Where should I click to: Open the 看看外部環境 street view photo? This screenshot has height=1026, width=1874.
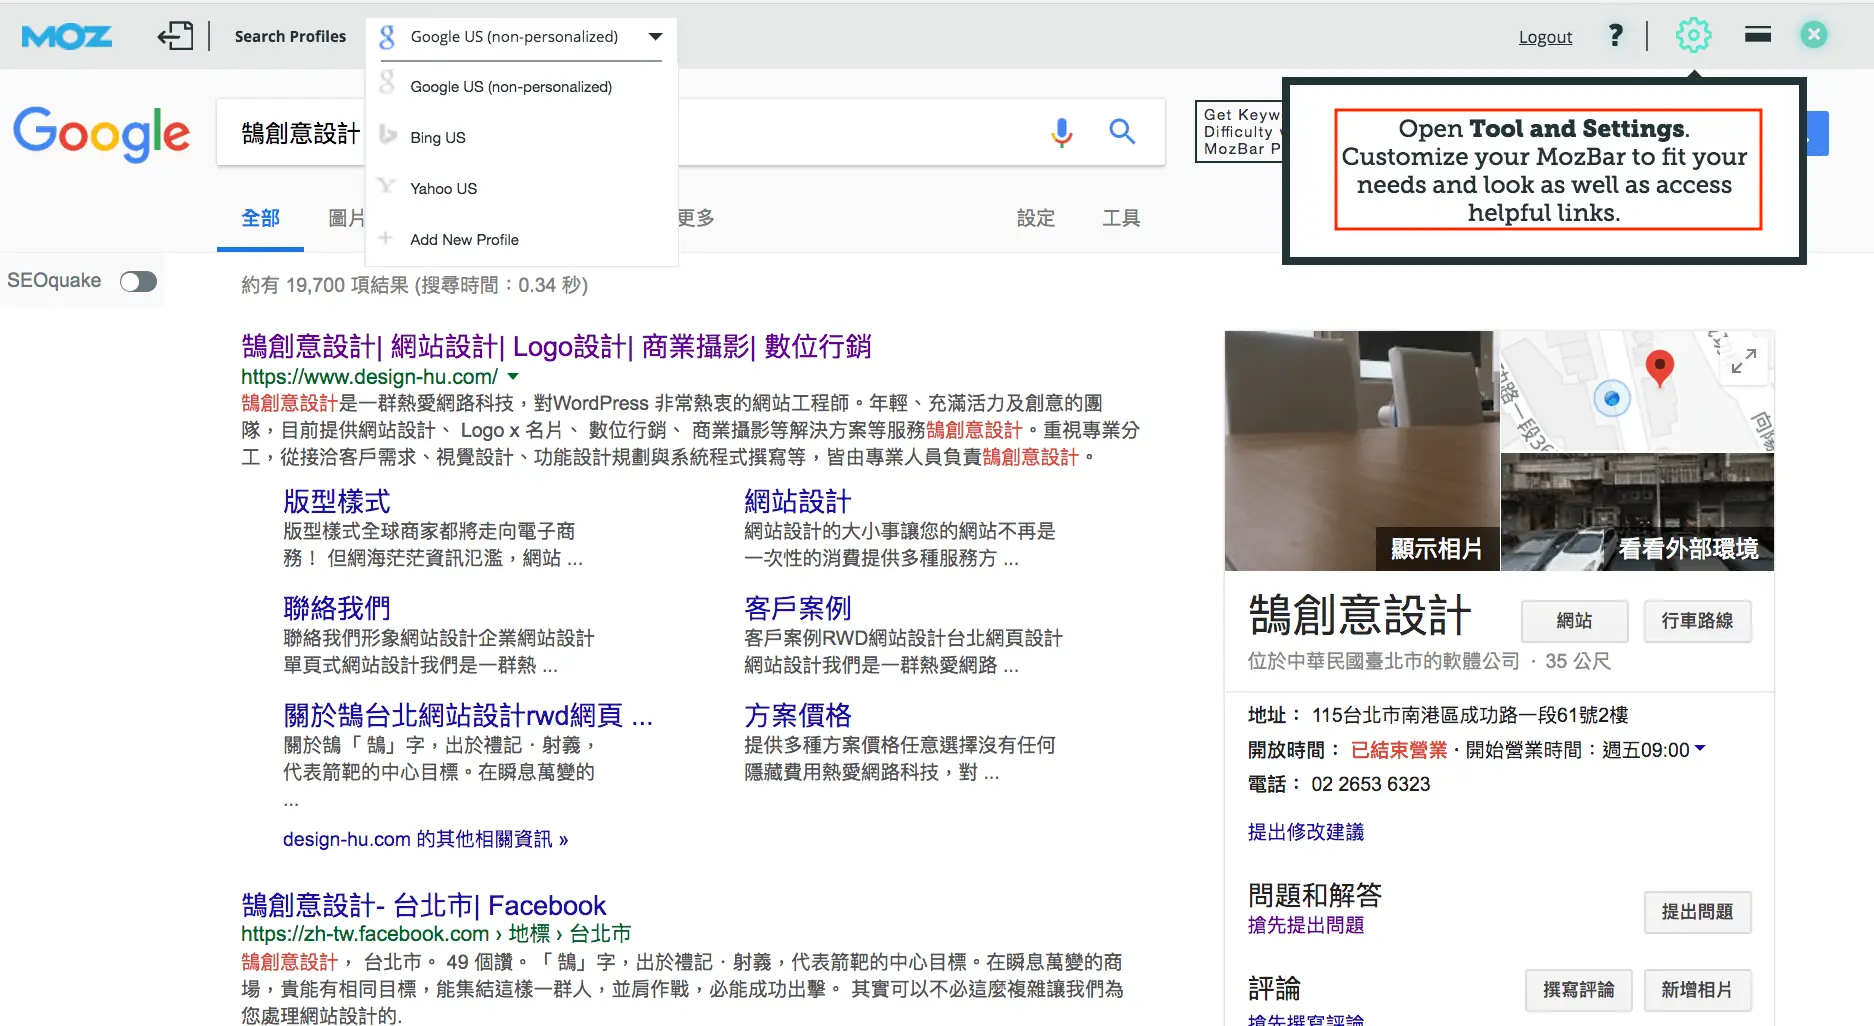pos(1637,512)
